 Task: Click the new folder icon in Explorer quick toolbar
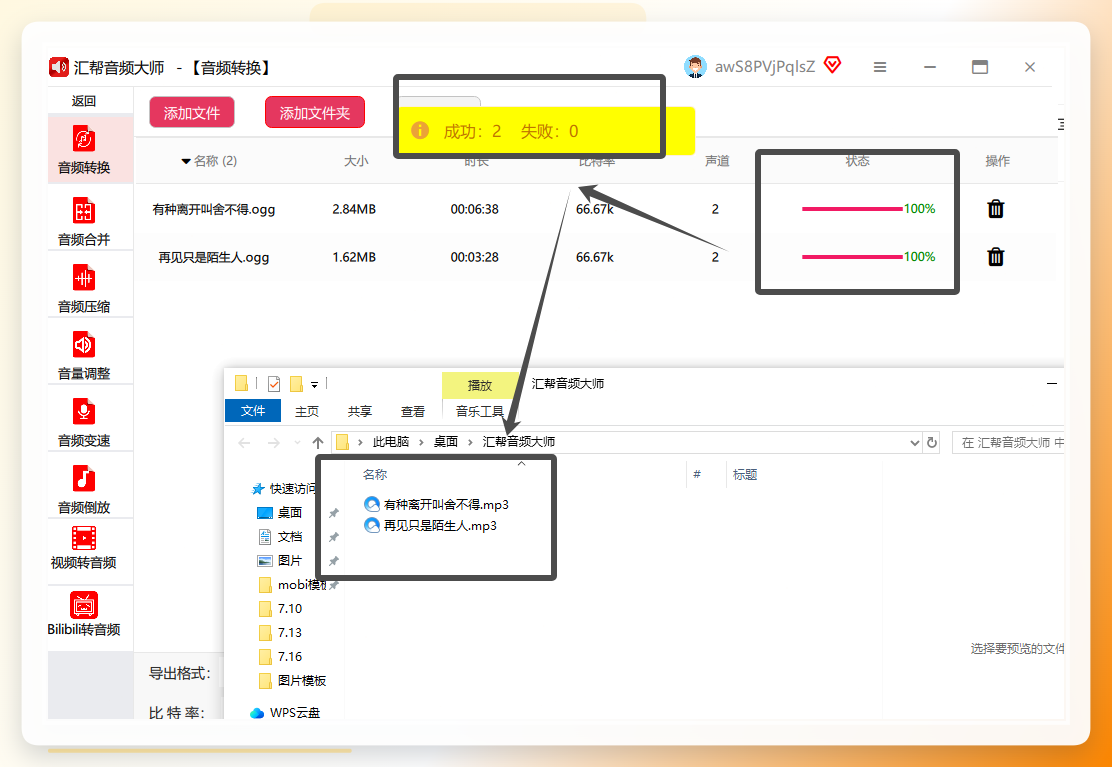pos(296,384)
